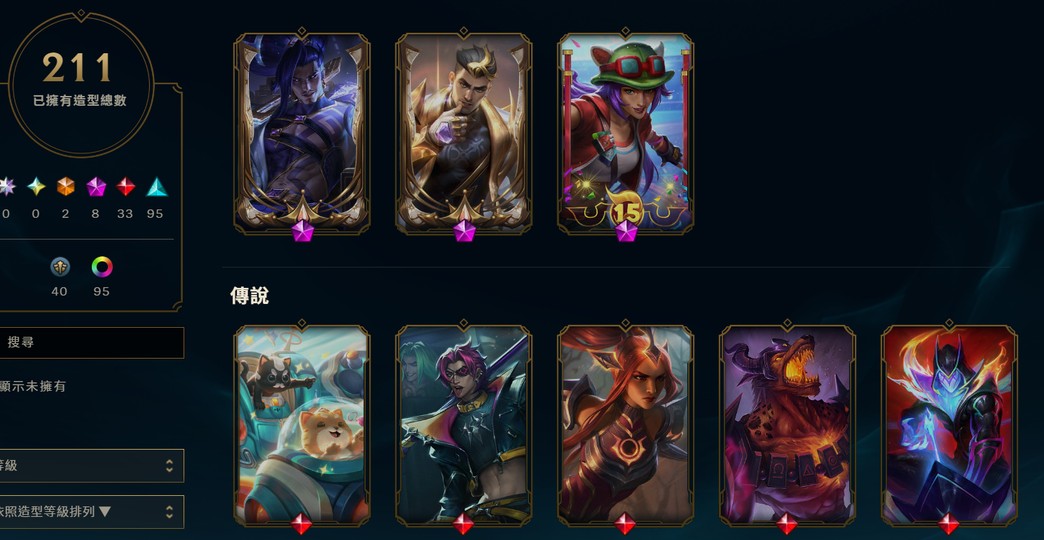1044x540 pixels.
Task: Open the blue-haired swordsman skin card
Action: (x=302, y=132)
